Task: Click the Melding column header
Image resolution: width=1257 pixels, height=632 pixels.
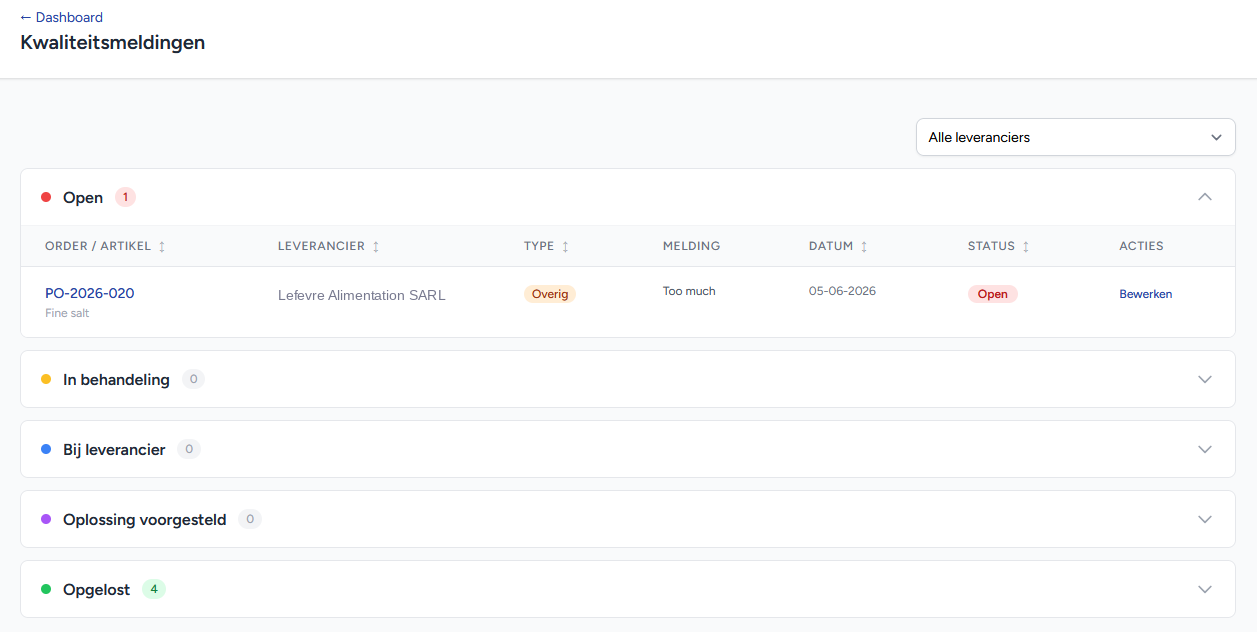Action: click(x=691, y=246)
